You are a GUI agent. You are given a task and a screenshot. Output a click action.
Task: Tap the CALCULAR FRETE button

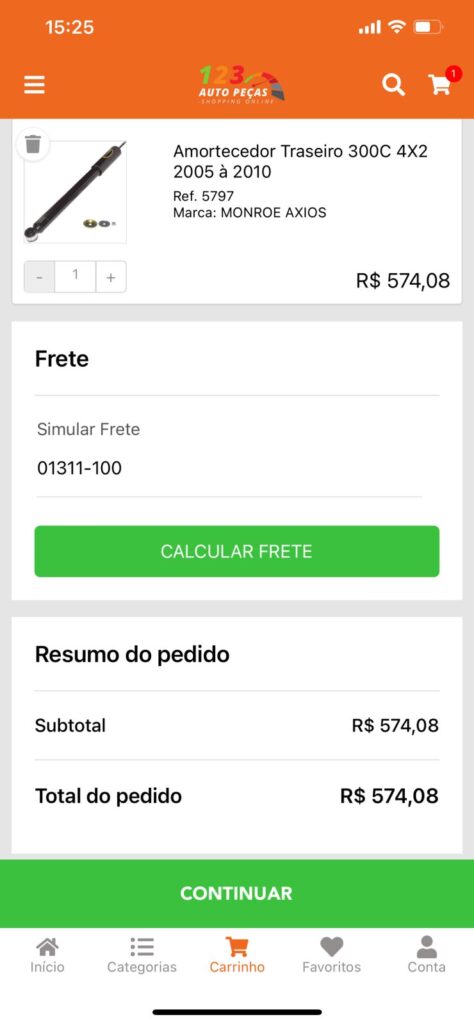tap(237, 551)
